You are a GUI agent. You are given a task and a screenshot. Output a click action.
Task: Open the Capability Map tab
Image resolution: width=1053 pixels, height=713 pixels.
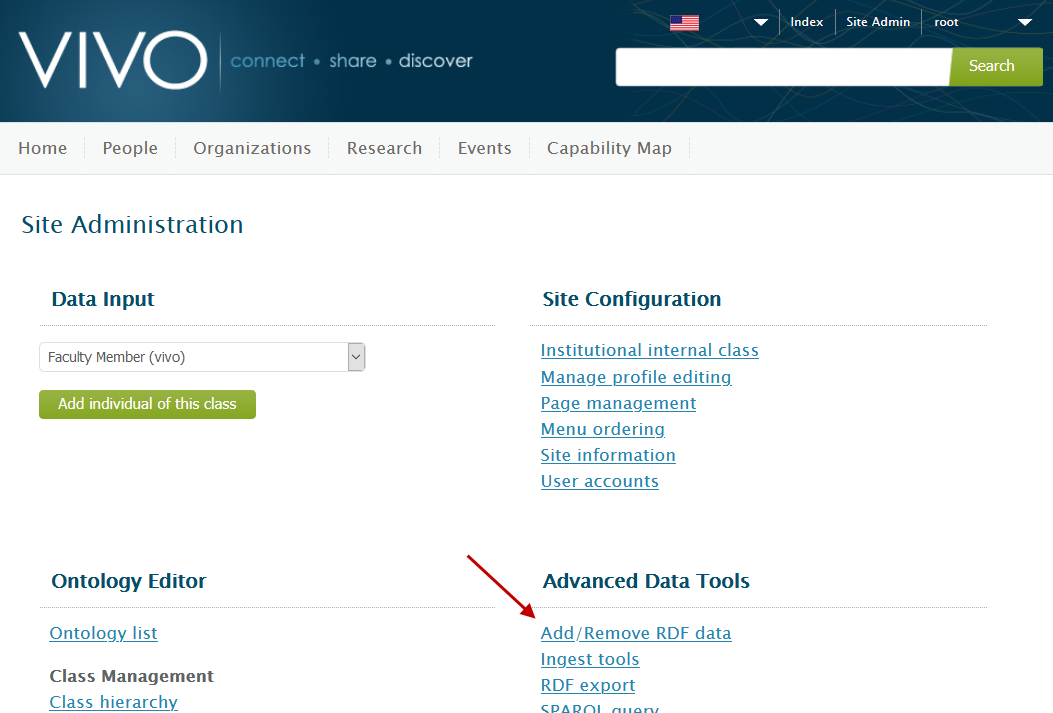click(609, 148)
